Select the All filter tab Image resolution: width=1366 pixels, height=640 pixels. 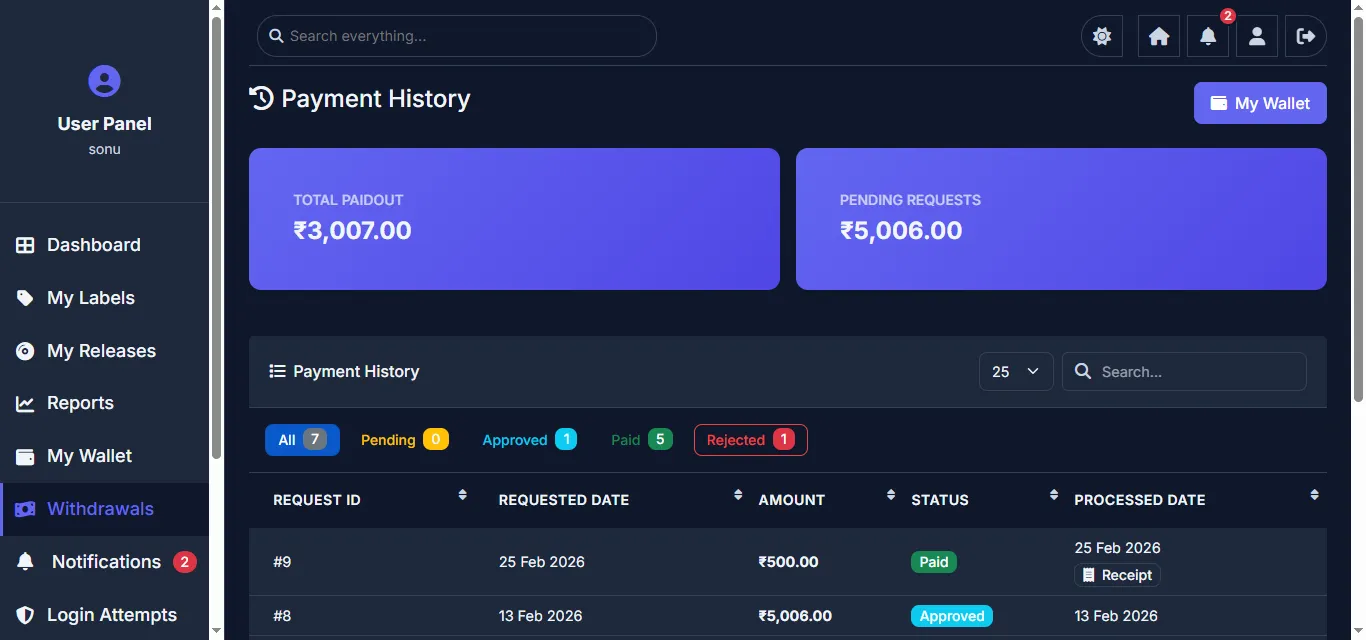(302, 440)
